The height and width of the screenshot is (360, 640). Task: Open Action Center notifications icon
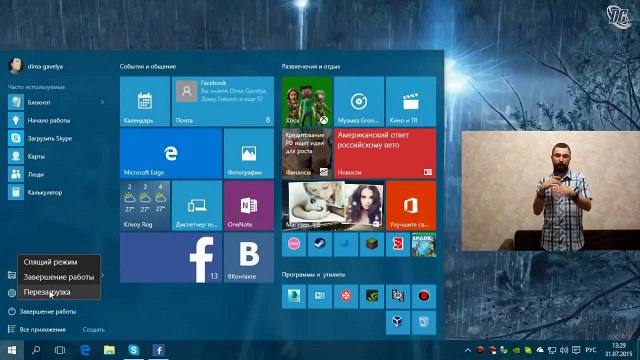click(x=576, y=350)
